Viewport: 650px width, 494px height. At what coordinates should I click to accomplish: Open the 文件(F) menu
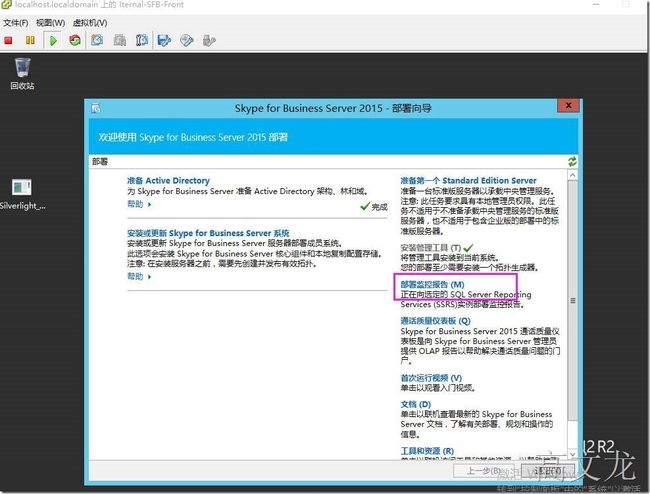(16, 23)
